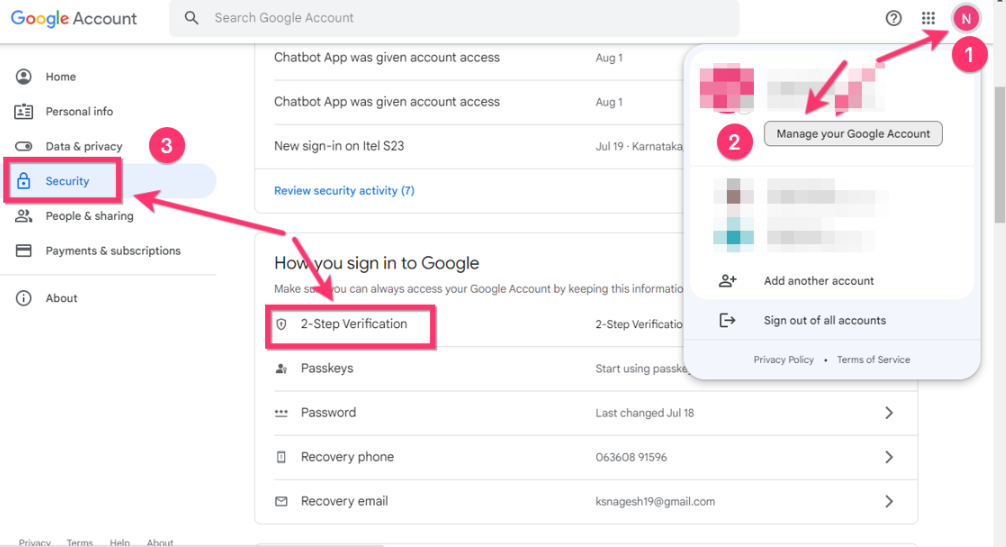The width and height of the screenshot is (1006, 547).
Task: Open the Recovery email row chevron
Action: click(x=888, y=501)
